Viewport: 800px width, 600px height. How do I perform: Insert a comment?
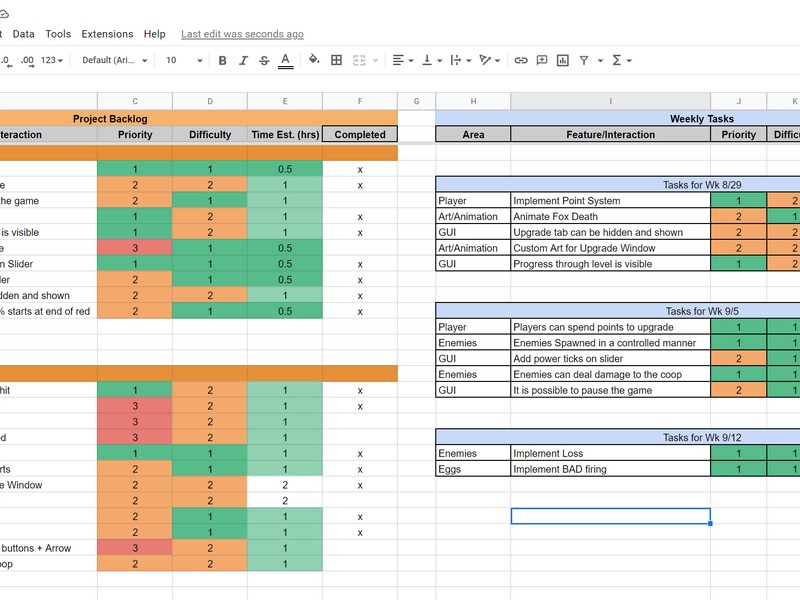pos(542,60)
